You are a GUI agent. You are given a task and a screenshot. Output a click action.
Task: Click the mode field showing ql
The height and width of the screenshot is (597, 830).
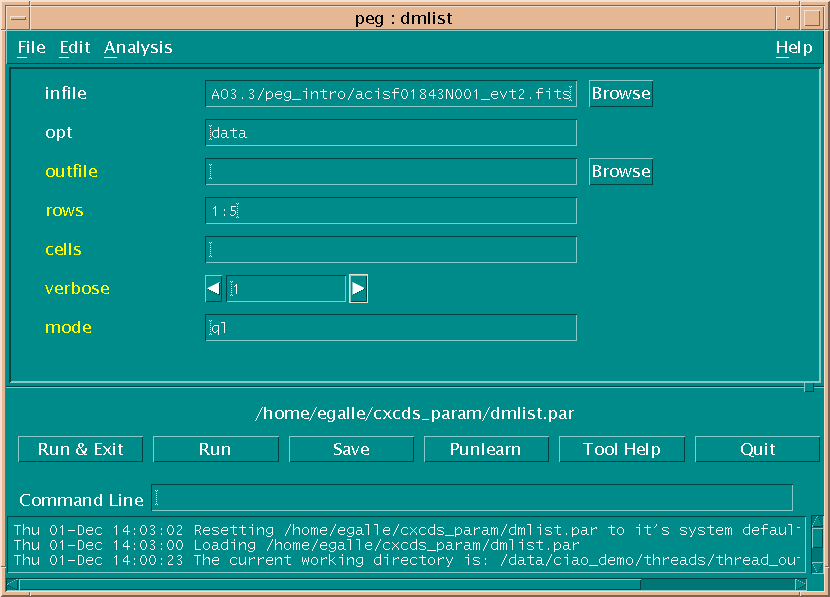(x=391, y=328)
